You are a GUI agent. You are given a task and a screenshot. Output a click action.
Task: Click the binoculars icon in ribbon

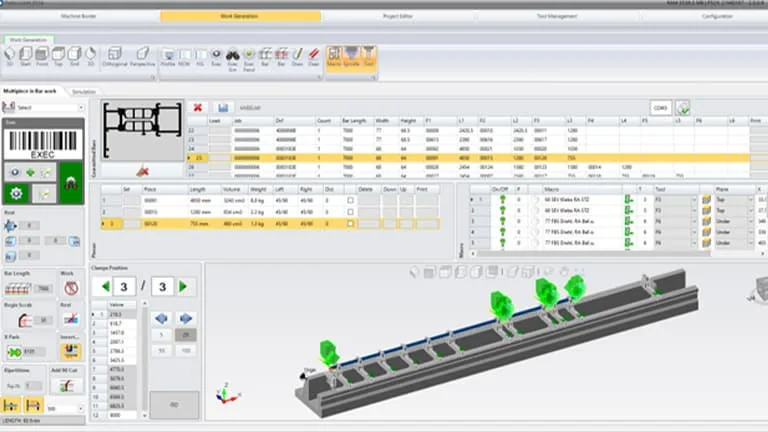click(x=233, y=55)
